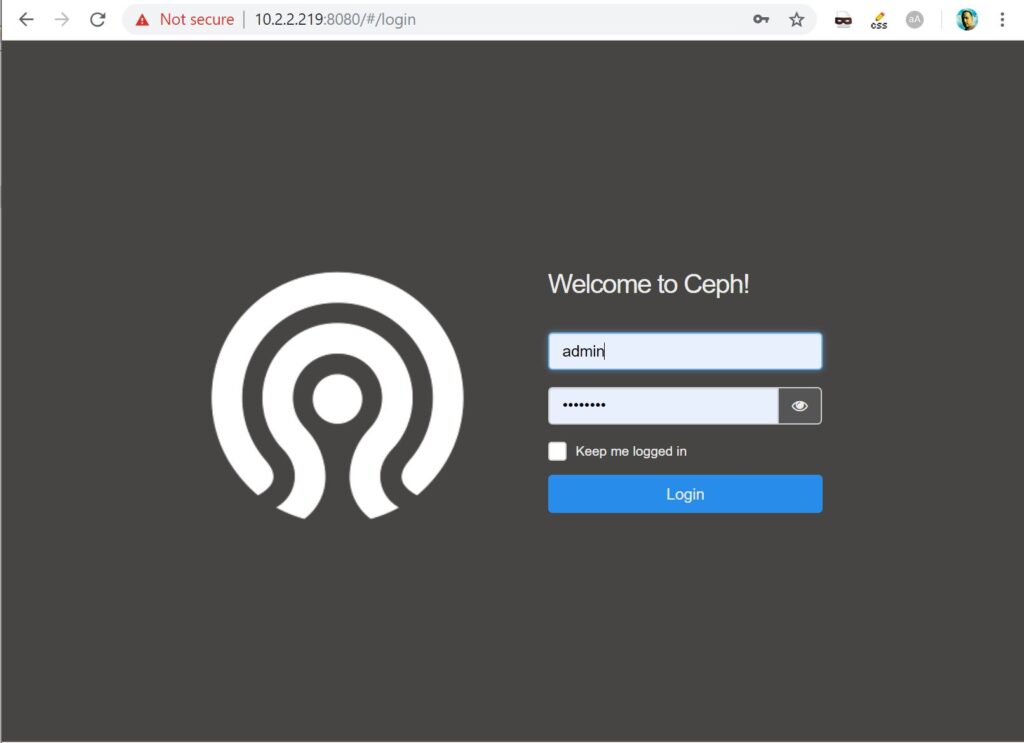
Task: Open browser history with the back arrow
Action: click(x=26, y=18)
